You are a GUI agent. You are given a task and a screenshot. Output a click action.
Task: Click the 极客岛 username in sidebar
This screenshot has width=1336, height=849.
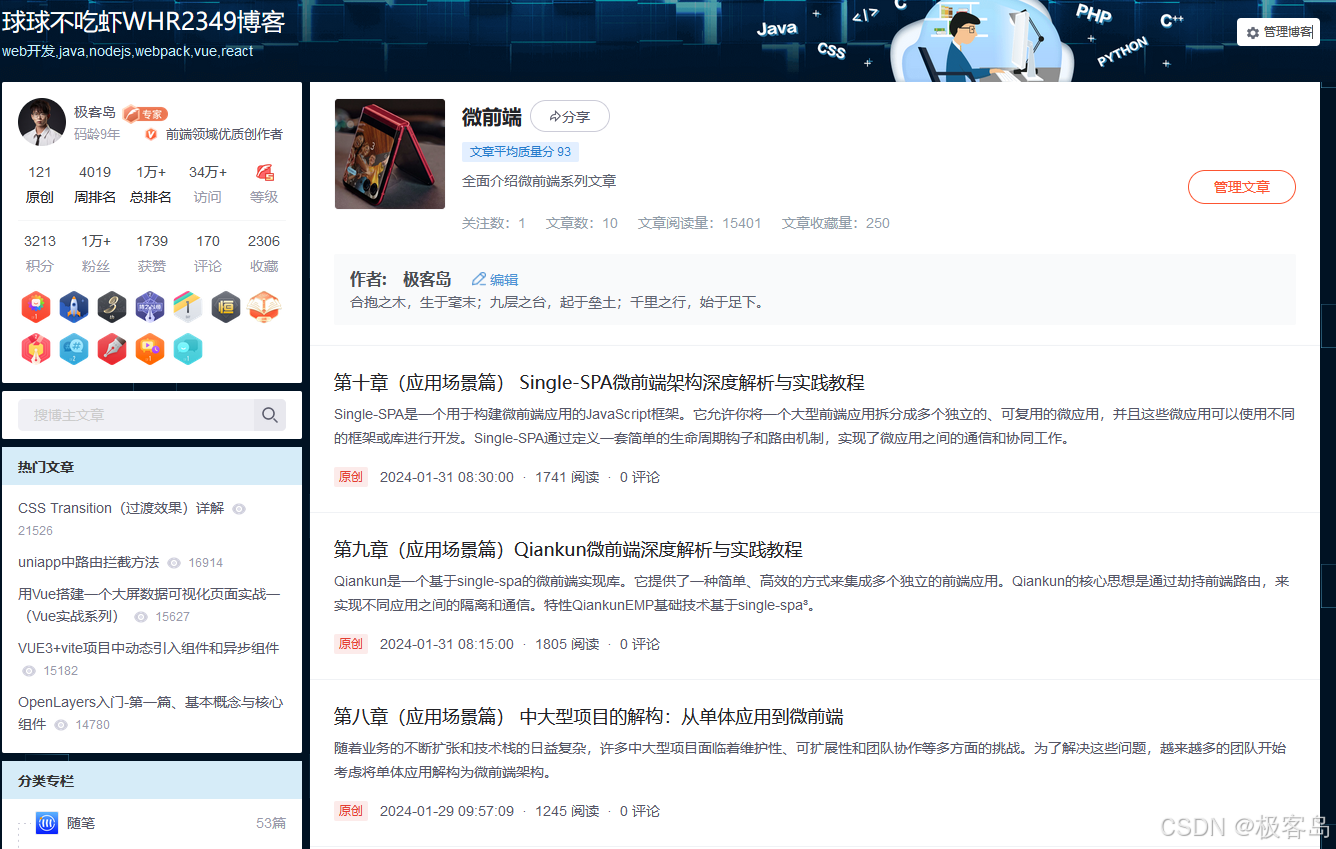[x=95, y=112]
